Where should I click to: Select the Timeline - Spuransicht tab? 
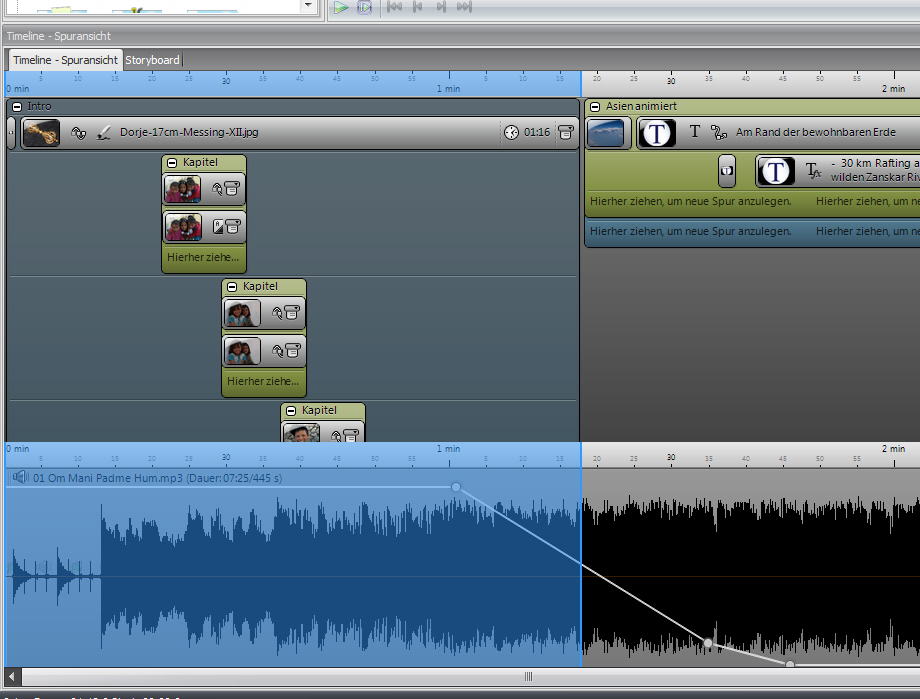pos(65,60)
